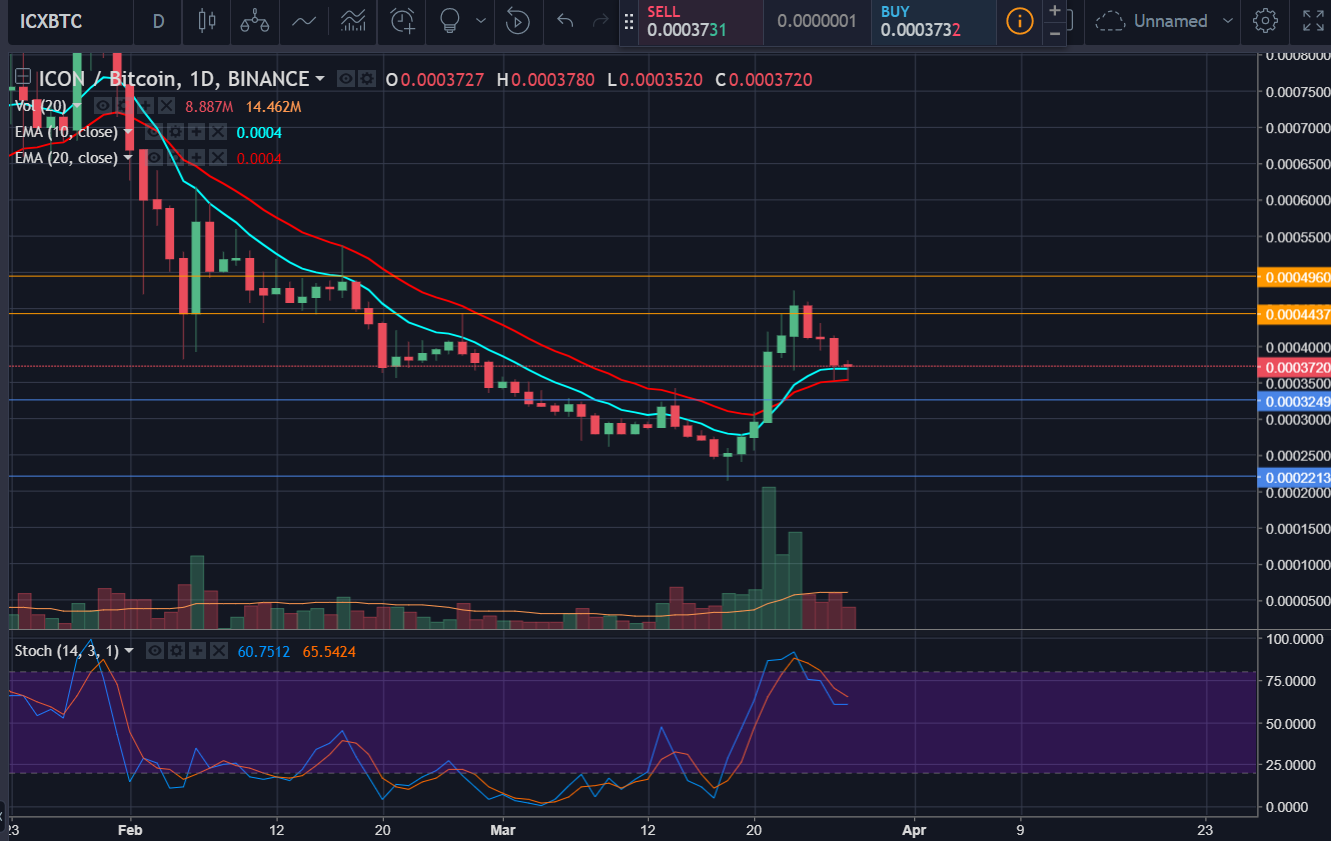The image size is (1331, 841).
Task: Click the cyan EMA (10) value 0.0004
Action: [x=259, y=132]
